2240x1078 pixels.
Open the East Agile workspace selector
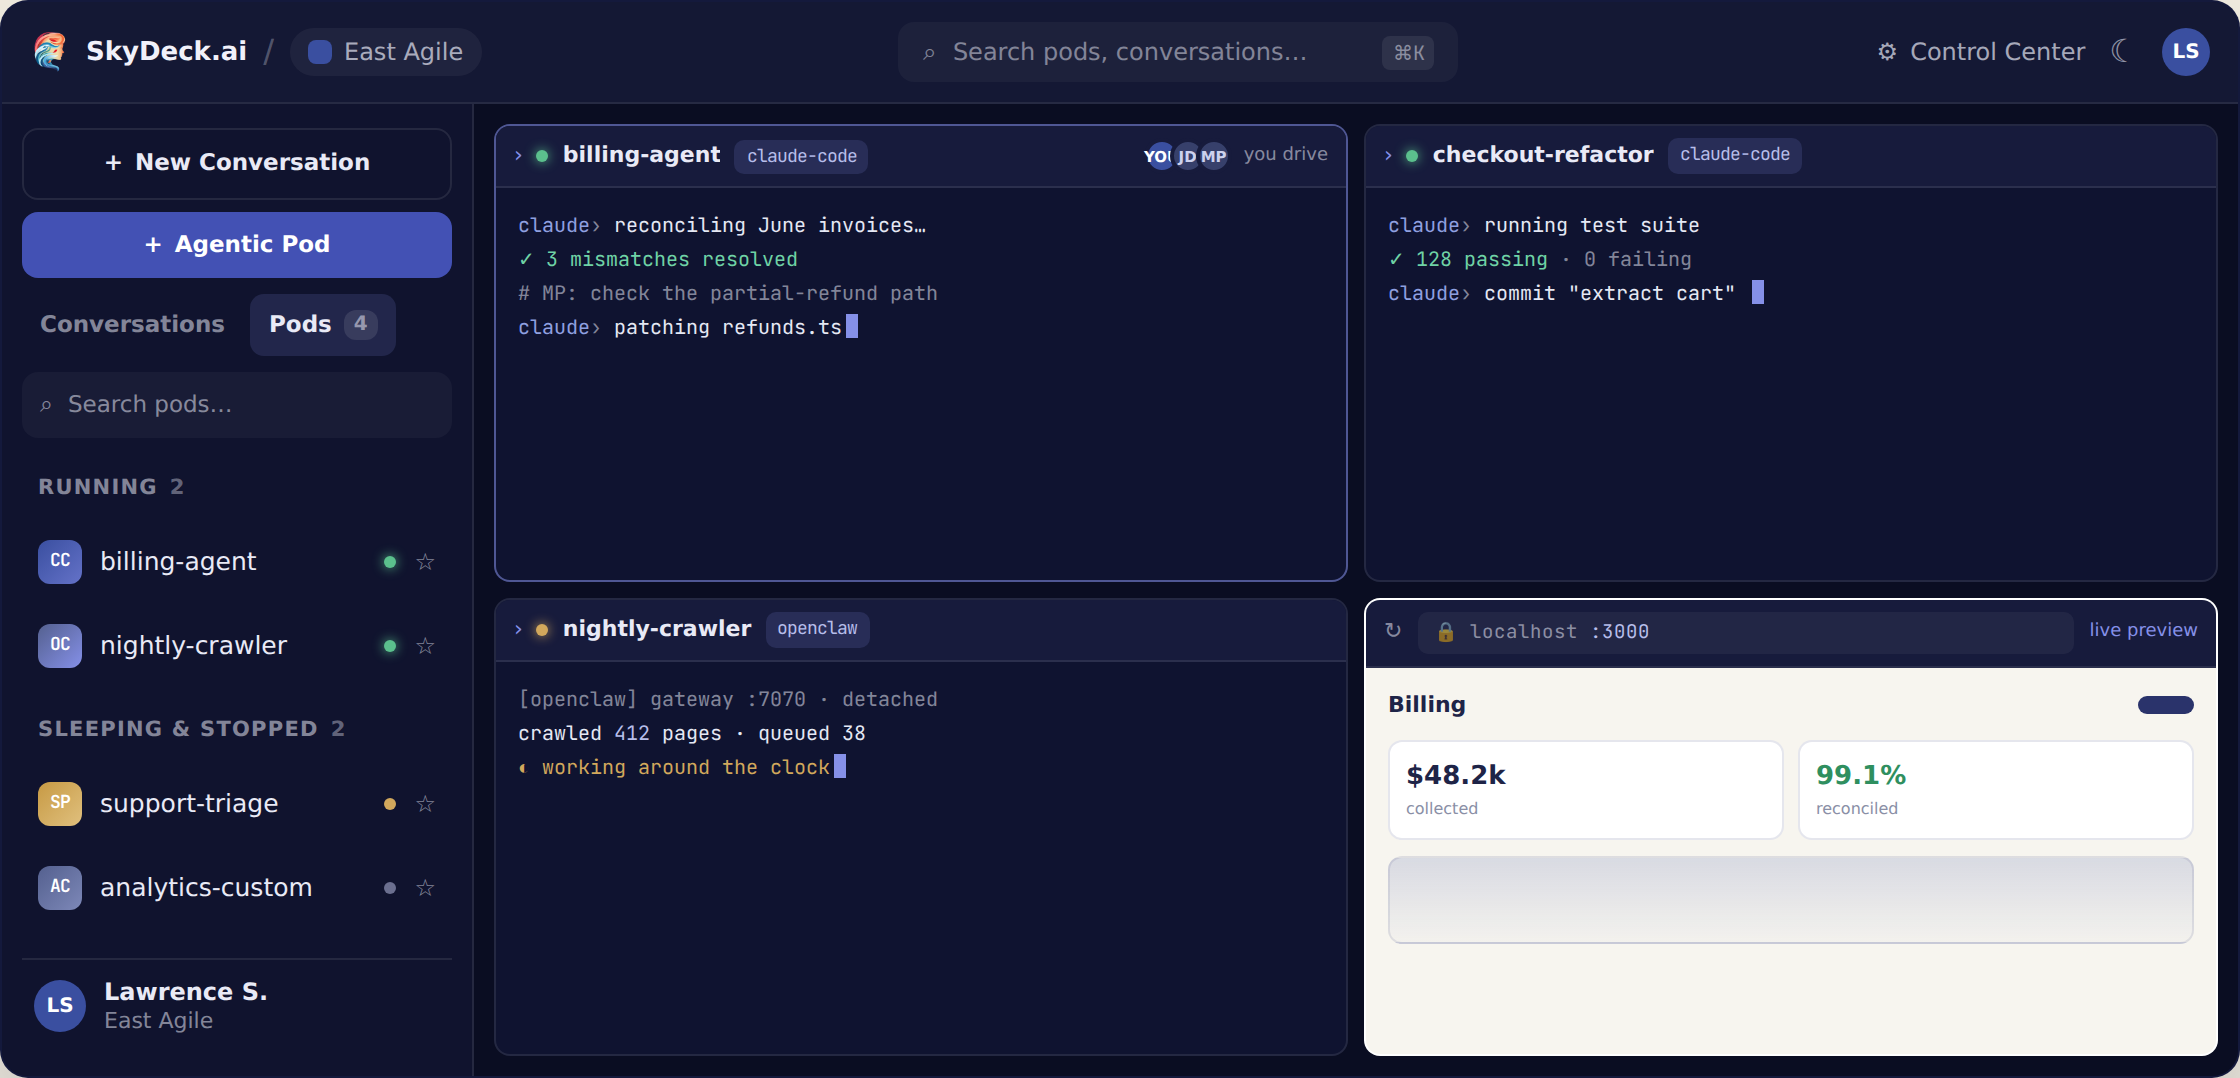click(x=386, y=52)
